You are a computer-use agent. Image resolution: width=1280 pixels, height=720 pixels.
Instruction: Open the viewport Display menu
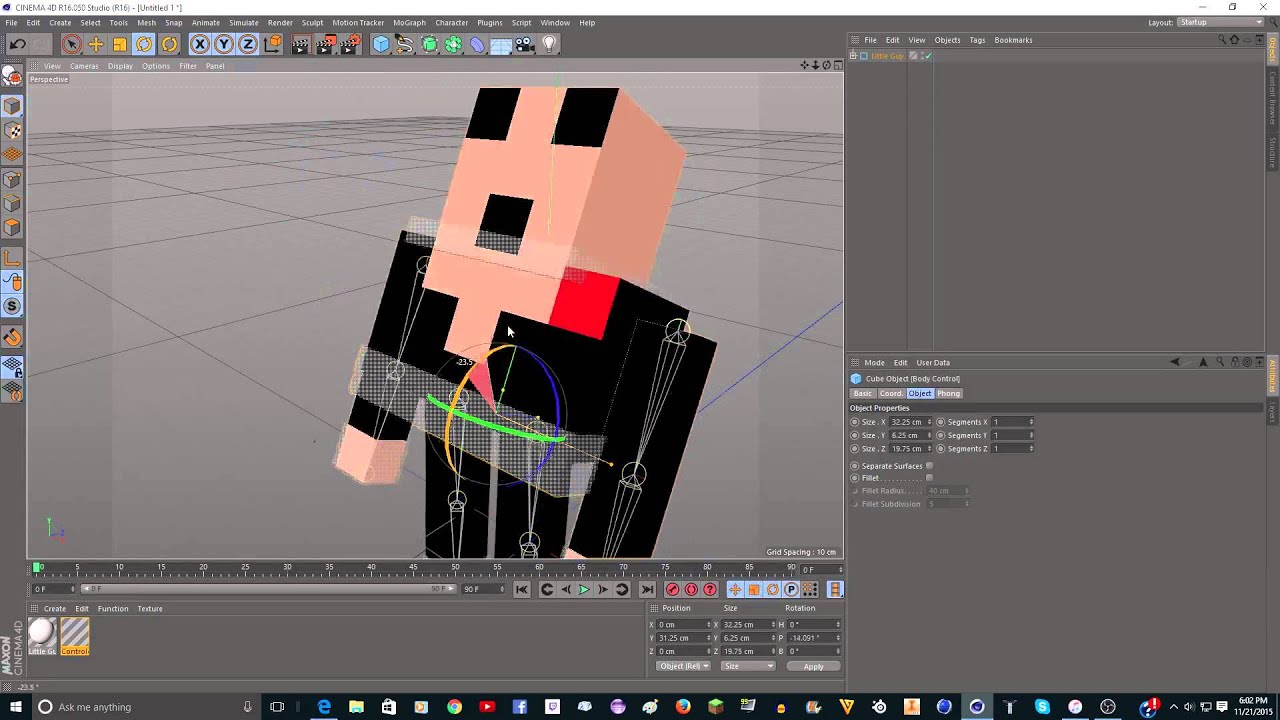(x=120, y=66)
